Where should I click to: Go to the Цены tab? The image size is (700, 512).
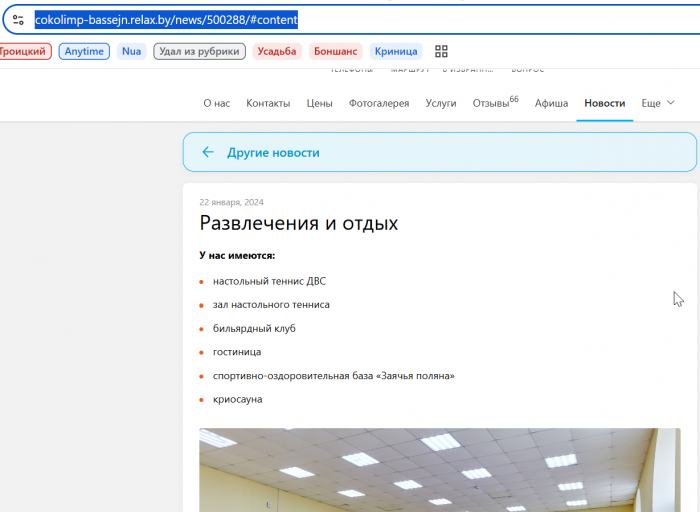[x=319, y=103]
